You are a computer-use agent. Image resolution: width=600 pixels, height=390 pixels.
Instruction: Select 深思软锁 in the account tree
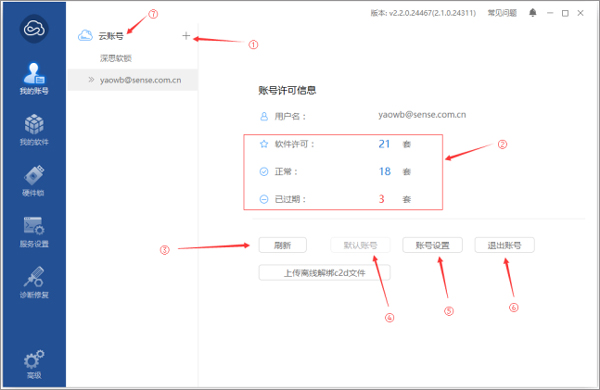(x=116, y=58)
